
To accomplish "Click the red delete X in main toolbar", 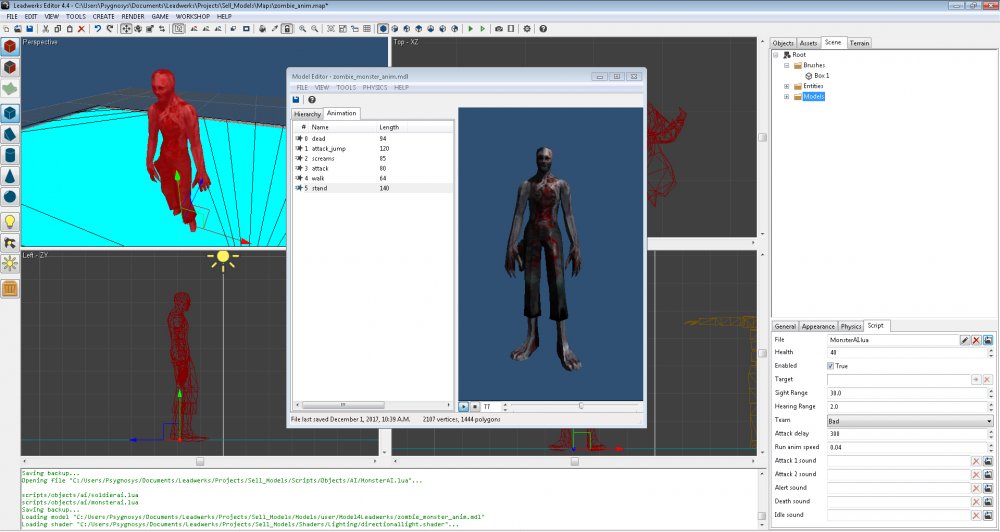I will click(x=80, y=29).
